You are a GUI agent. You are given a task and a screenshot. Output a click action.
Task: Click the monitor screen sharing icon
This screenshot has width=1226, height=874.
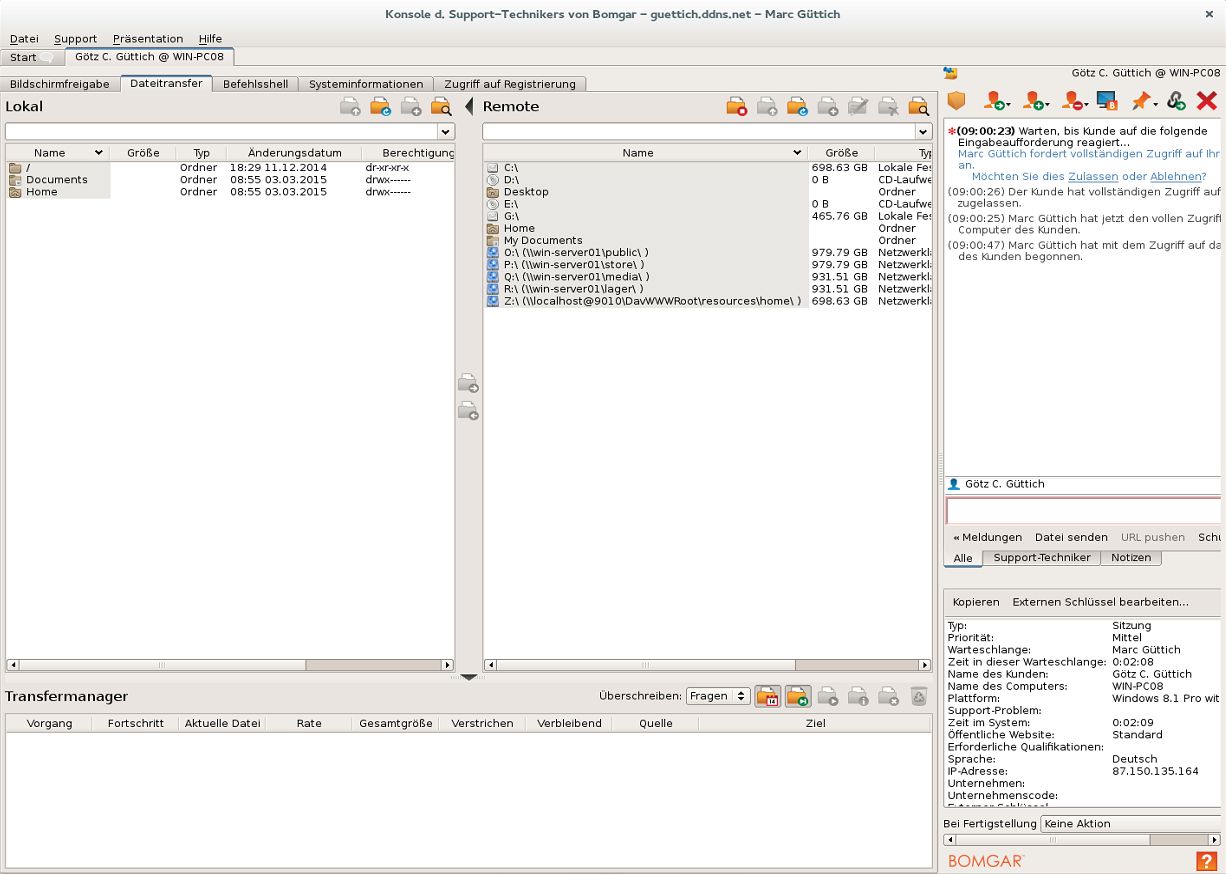[x=1106, y=101]
